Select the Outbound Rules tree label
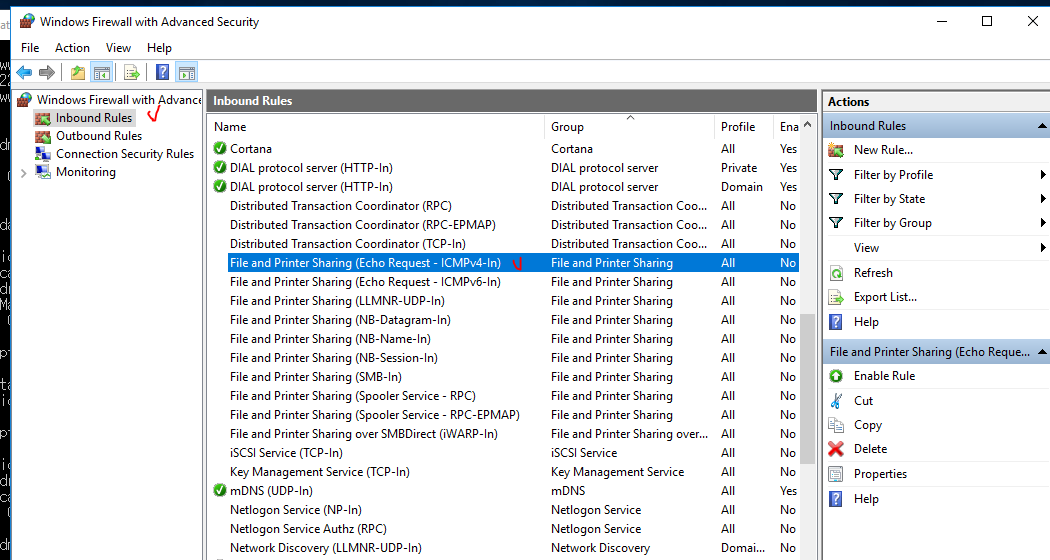 point(99,136)
